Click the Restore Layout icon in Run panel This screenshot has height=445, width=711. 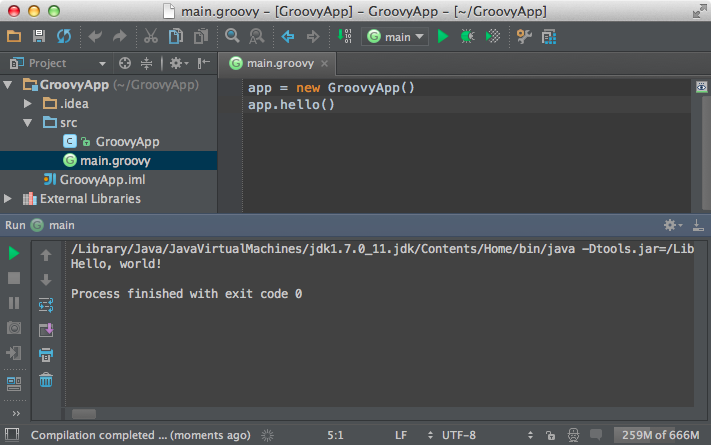click(14, 384)
